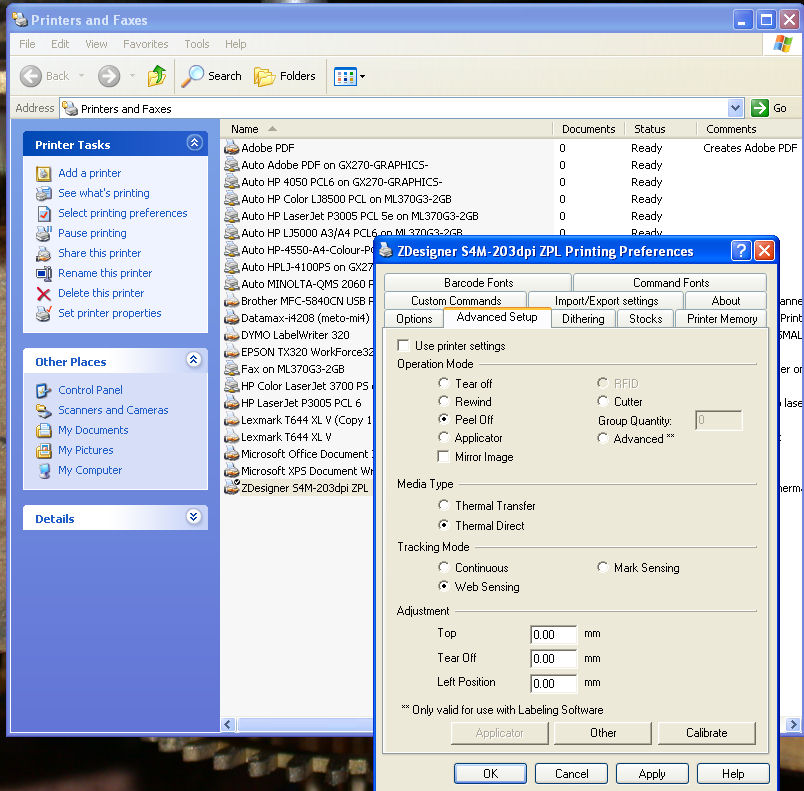This screenshot has width=804, height=791.
Task: Collapse the Other Places panel
Action: [193, 360]
